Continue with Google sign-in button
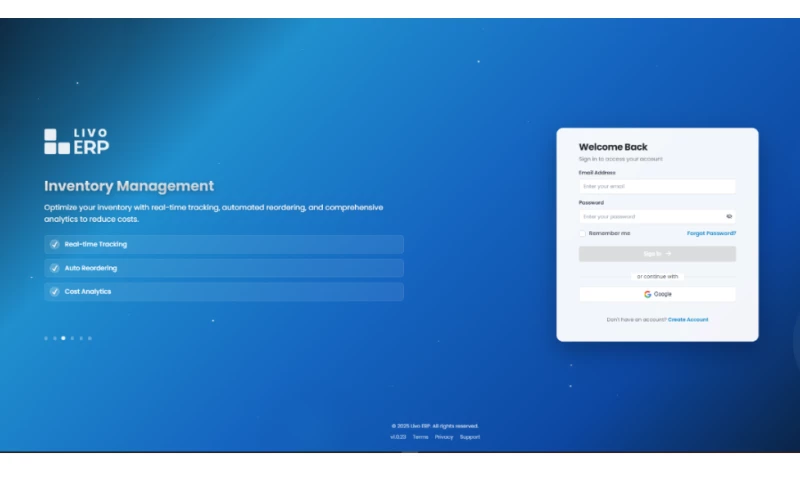Viewport: 800px width, 480px height. (x=657, y=294)
